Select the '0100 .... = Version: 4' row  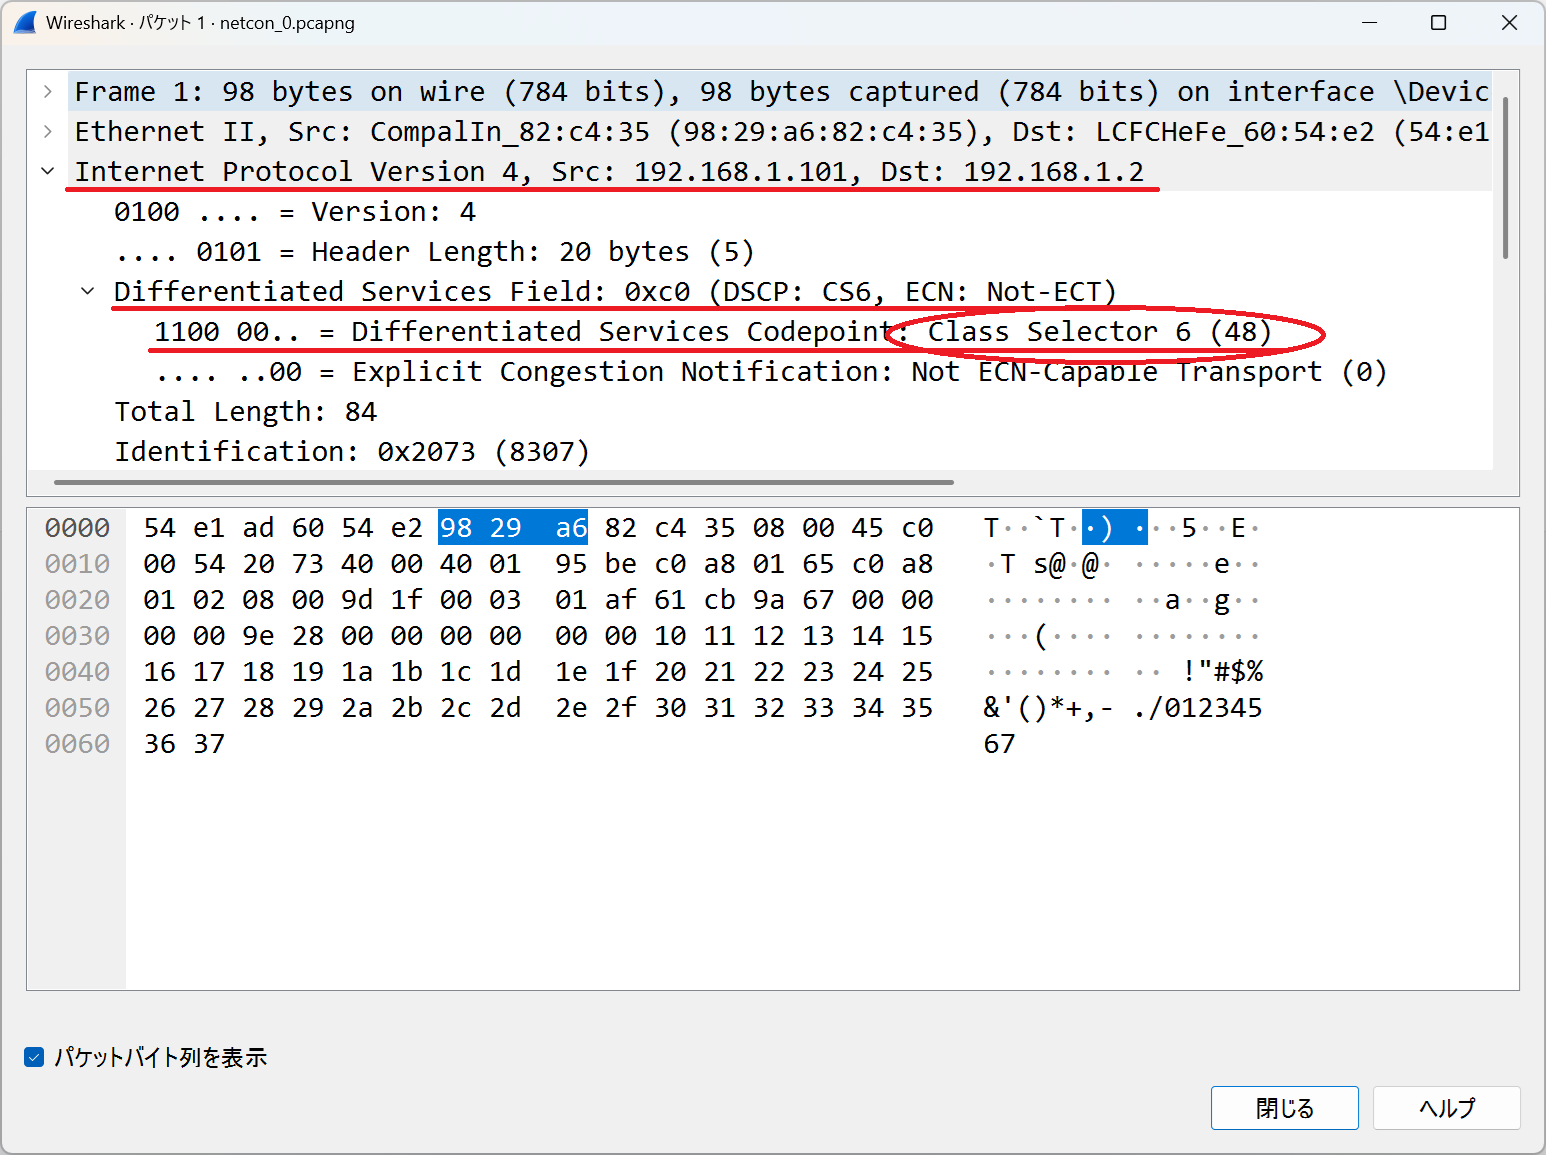(x=295, y=211)
